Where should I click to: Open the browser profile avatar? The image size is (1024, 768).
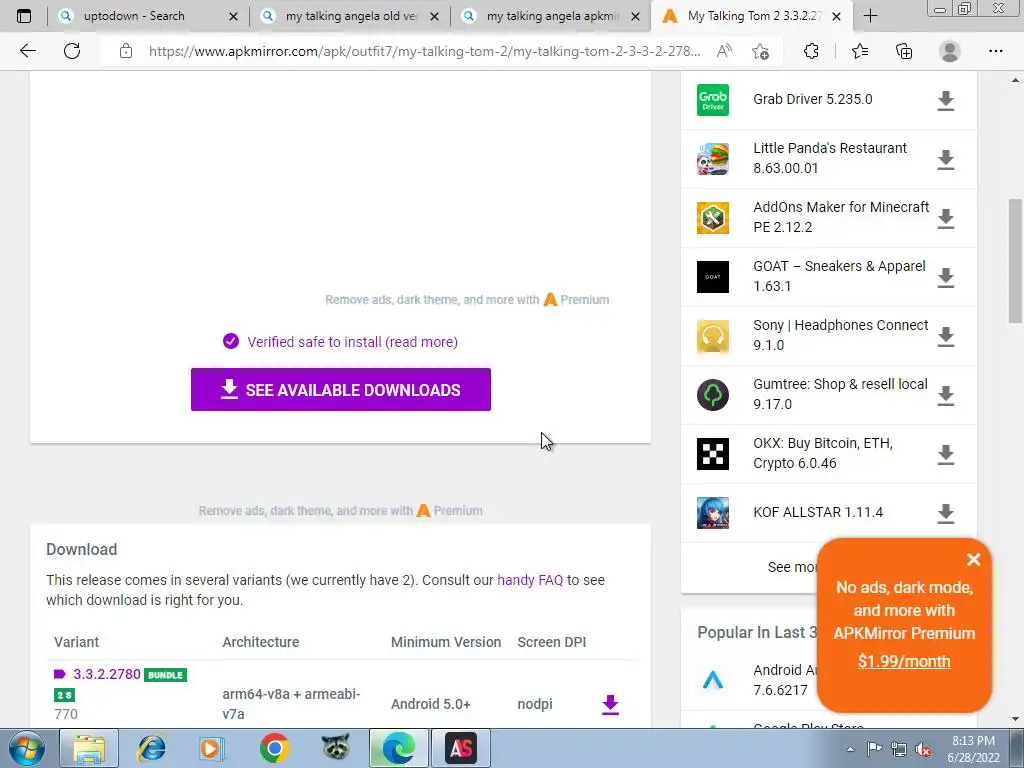(x=950, y=51)
